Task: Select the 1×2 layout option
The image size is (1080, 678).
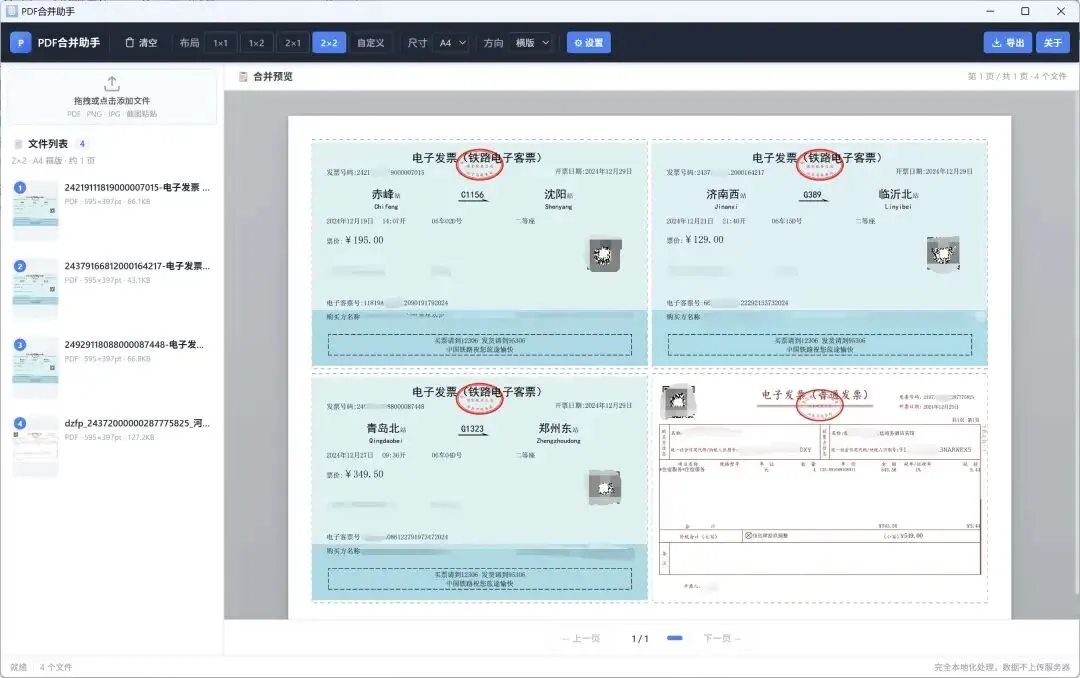Action: click(x=256, y=43)
